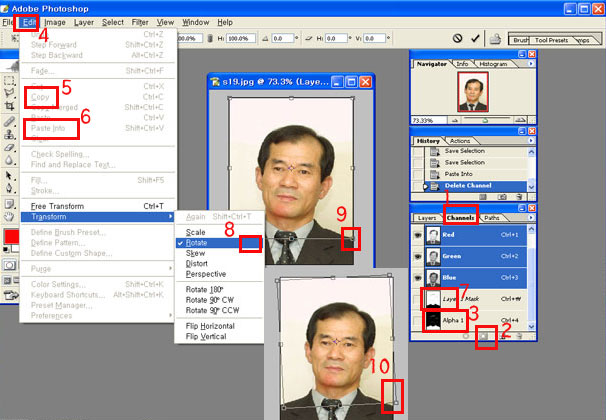This screenshot has height=420, width=606.
Task: Switch to standard screen mode icon
Action: pyautogui.click(x=7, y=280)
